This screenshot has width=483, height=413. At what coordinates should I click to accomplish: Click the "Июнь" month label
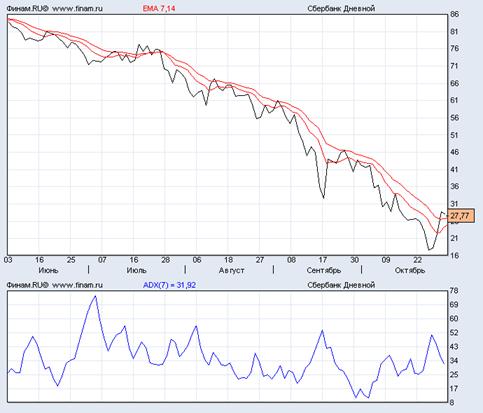[x=48, y=270]
